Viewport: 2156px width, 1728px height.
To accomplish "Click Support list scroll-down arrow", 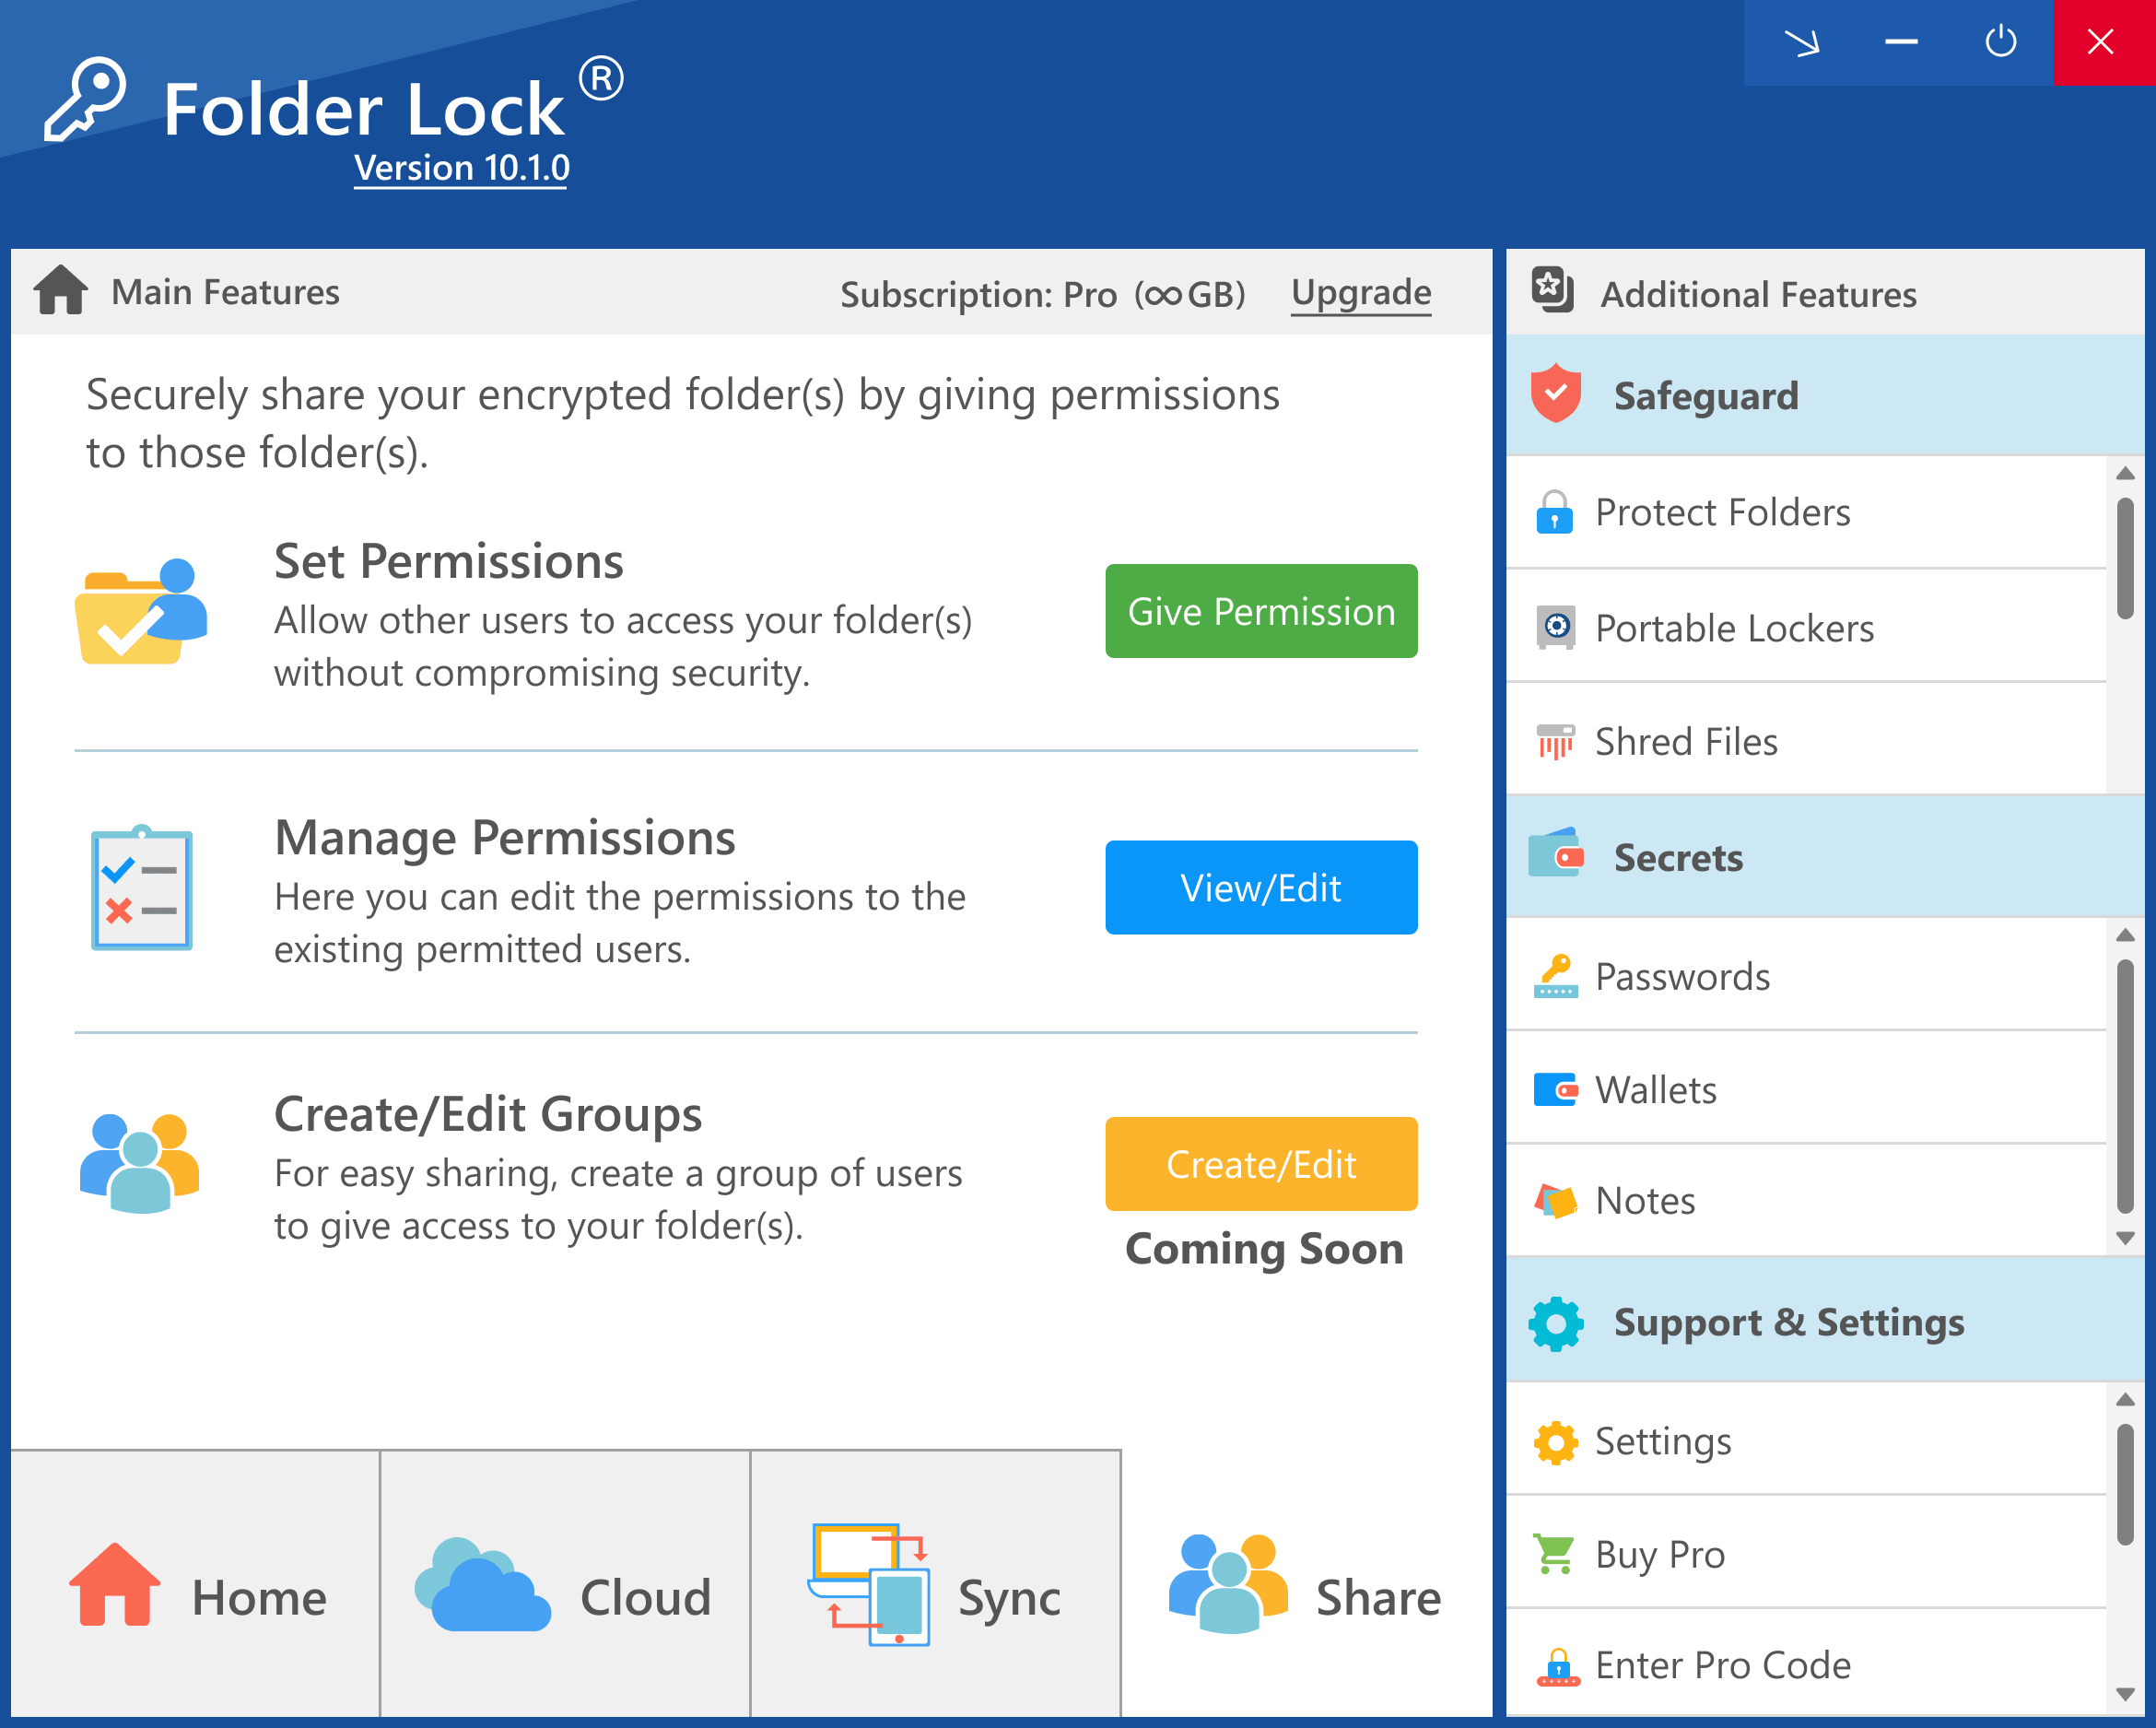I will coord(2125,1694).
